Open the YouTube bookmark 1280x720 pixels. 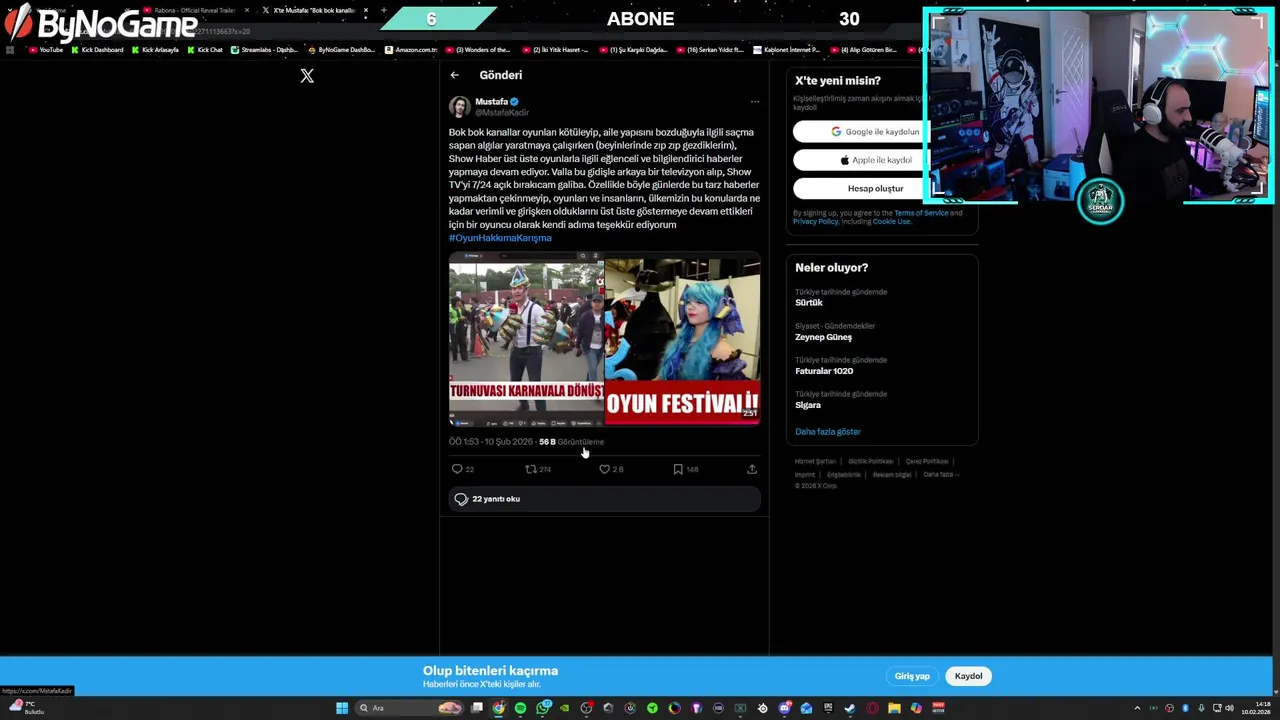pyautogui.click(x=46, y=49)
